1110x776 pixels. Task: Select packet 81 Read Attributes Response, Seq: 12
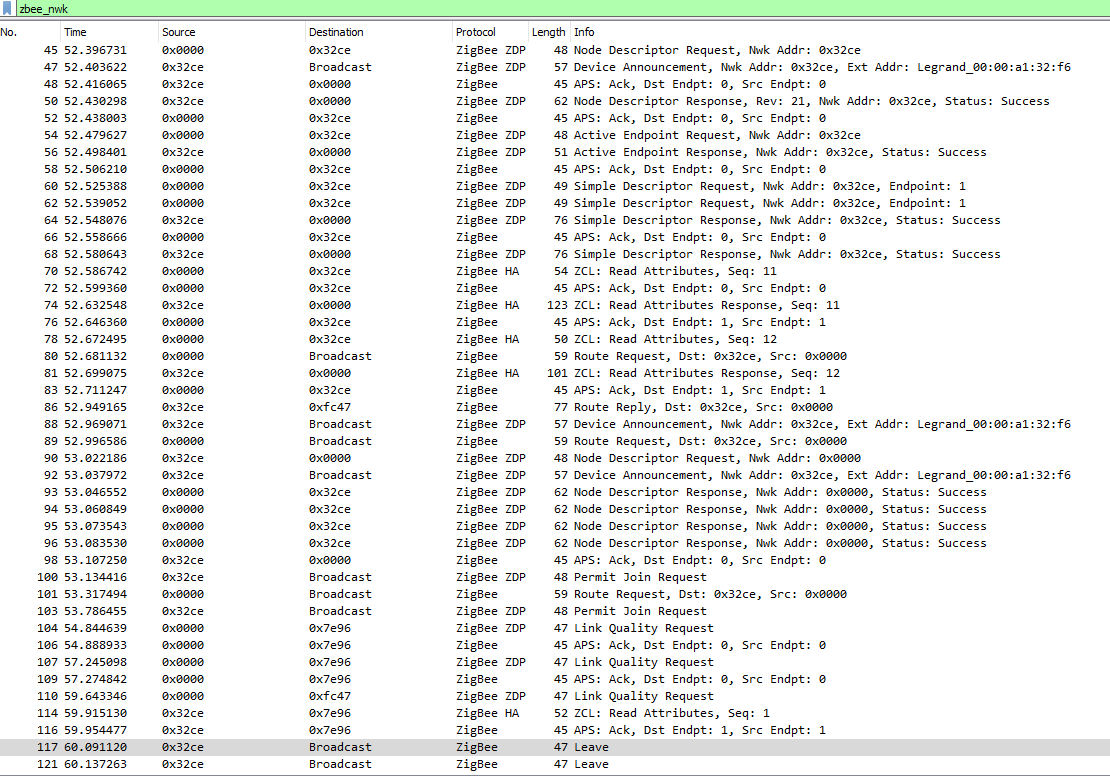click(x=555, y=373)
